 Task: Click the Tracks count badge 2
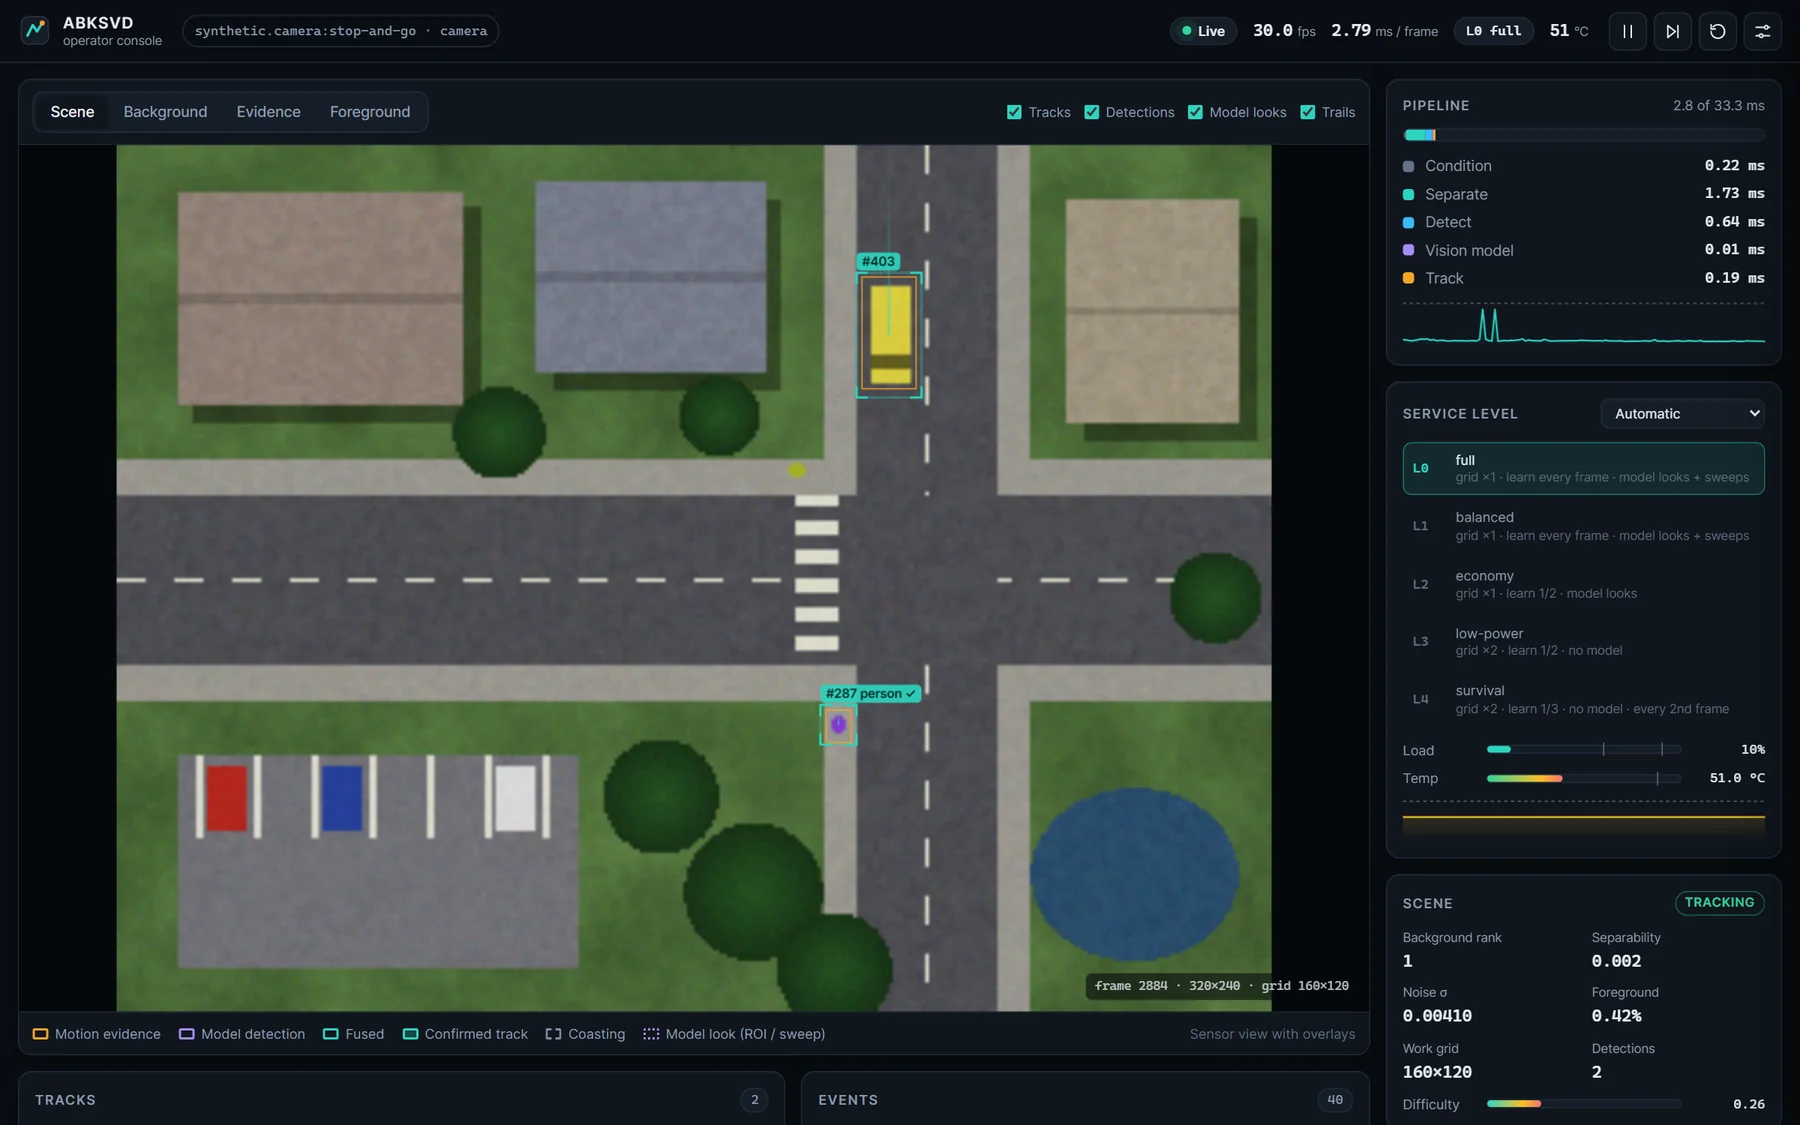point(754,1100)
